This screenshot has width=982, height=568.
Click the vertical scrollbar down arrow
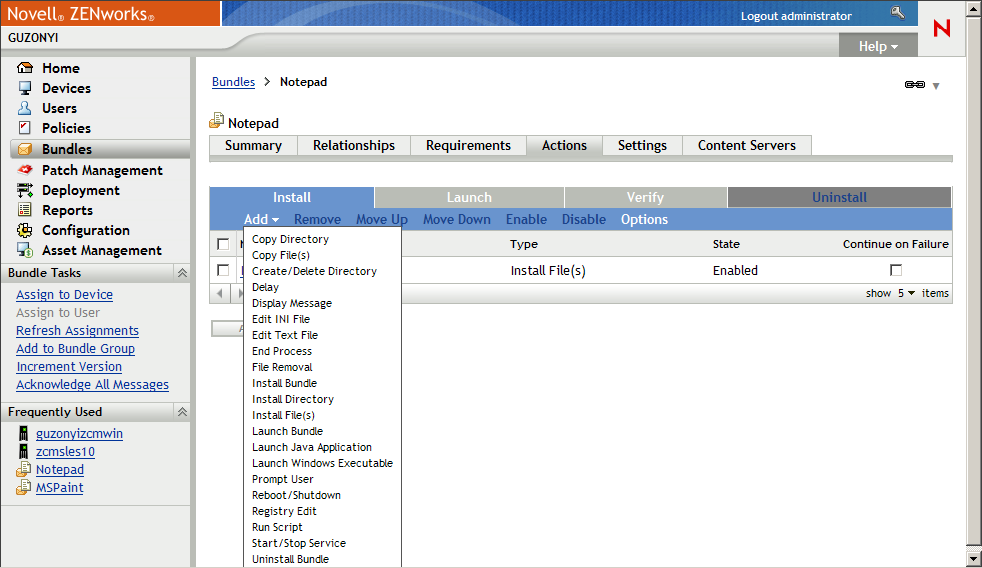[x=973, y=557]
